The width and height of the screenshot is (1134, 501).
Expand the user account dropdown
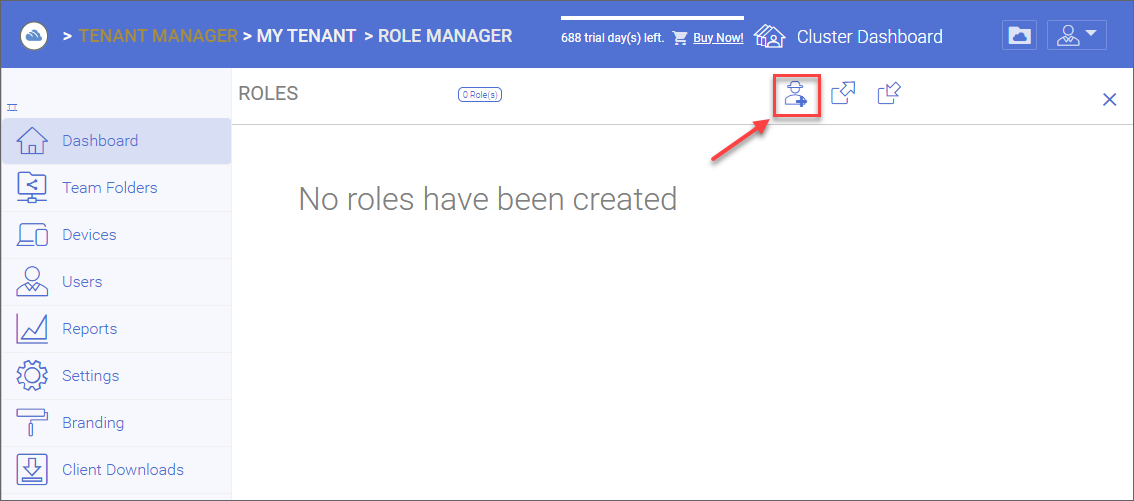[1077, 35]
